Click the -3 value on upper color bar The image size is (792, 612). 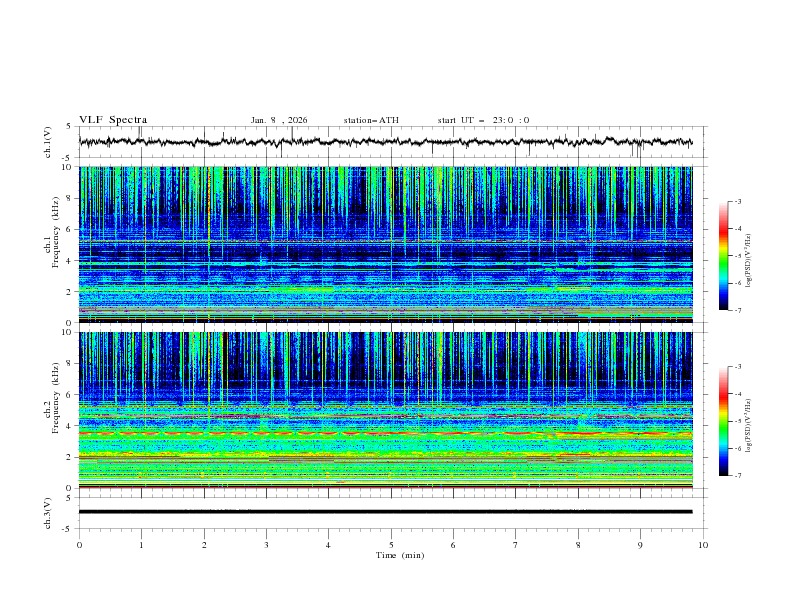point(737,202)
